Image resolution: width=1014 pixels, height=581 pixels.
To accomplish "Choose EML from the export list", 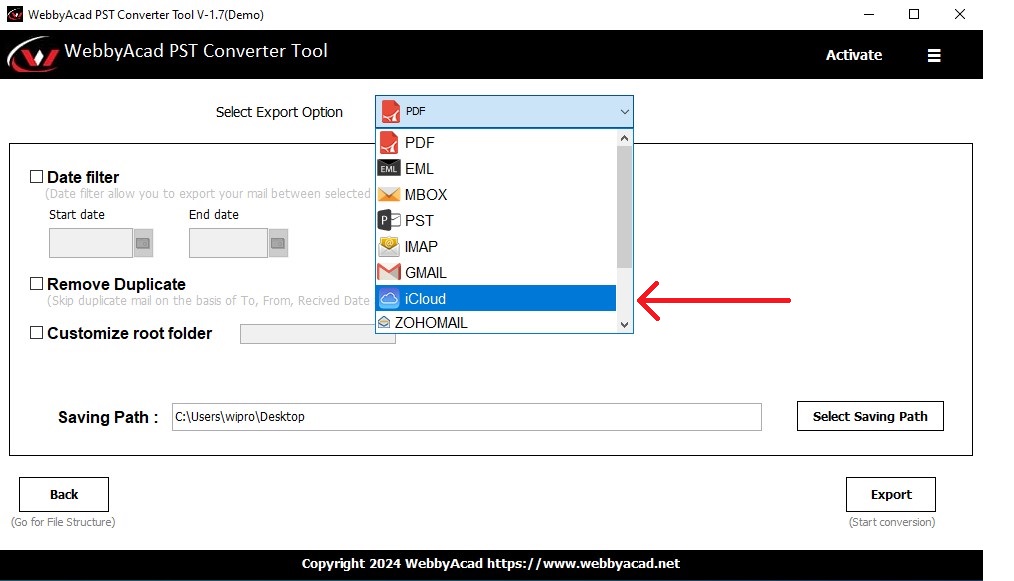I will (x=496, y=168).
